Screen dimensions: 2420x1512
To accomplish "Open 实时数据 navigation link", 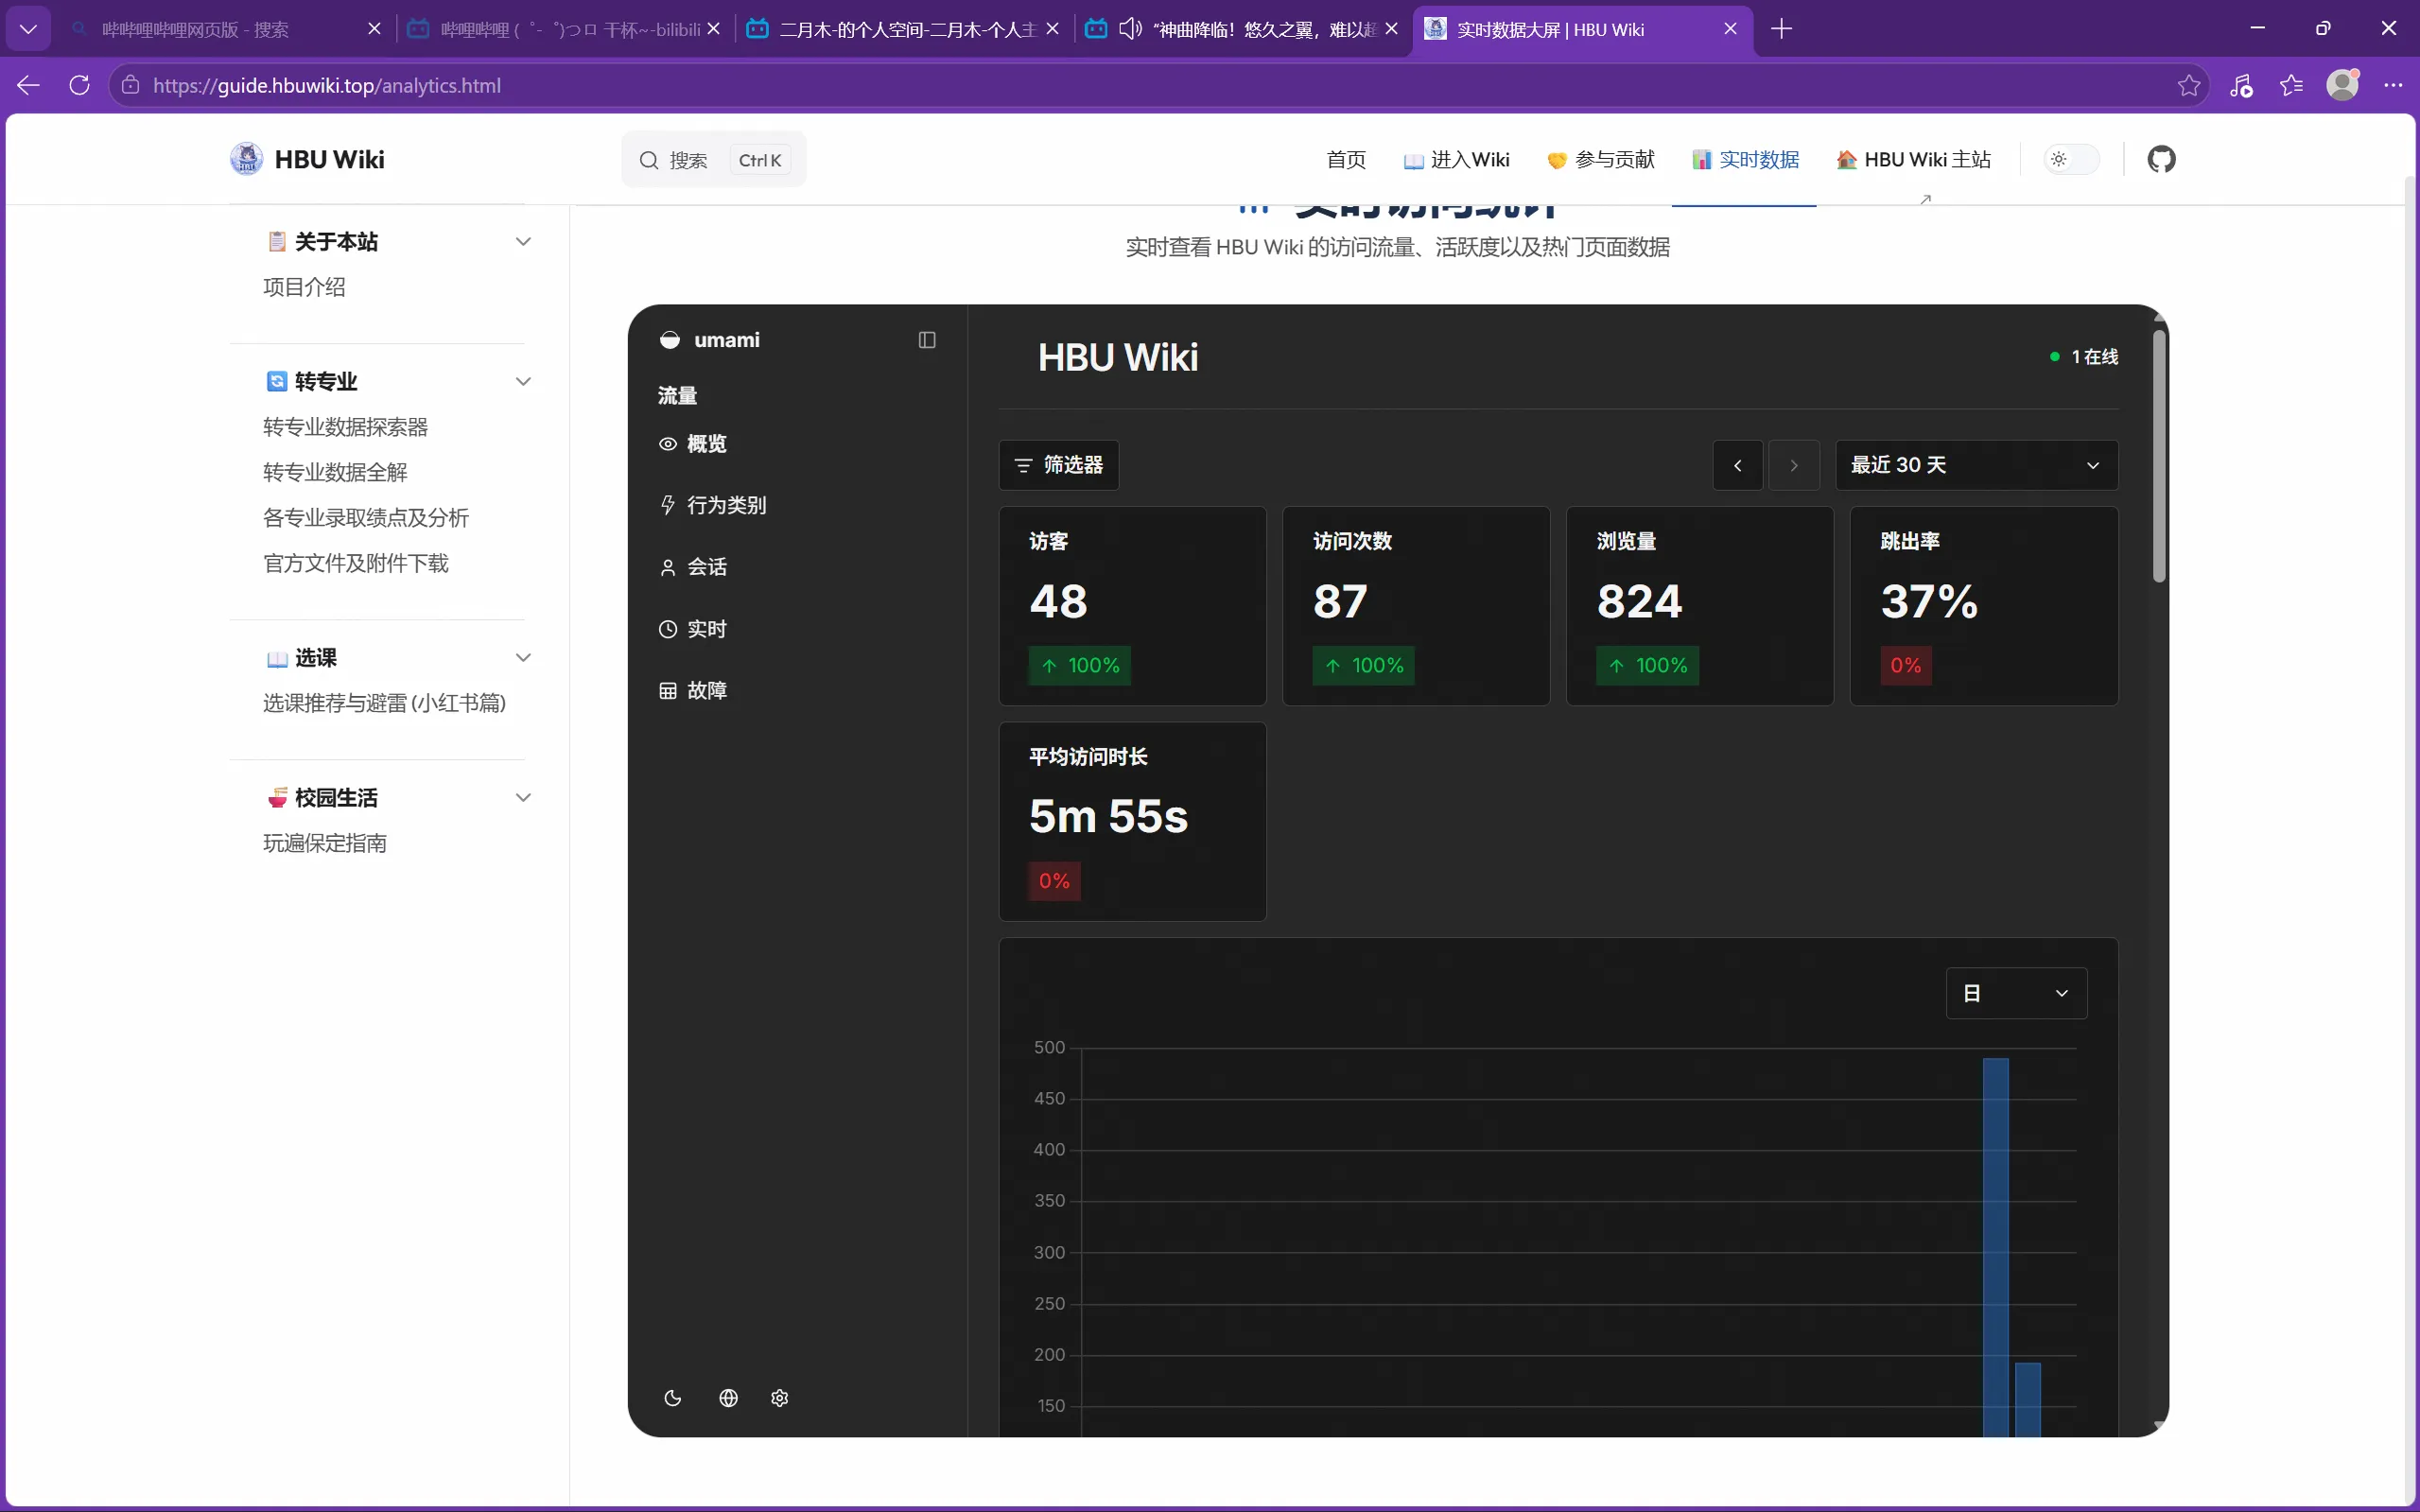I will coord(1746,159).
